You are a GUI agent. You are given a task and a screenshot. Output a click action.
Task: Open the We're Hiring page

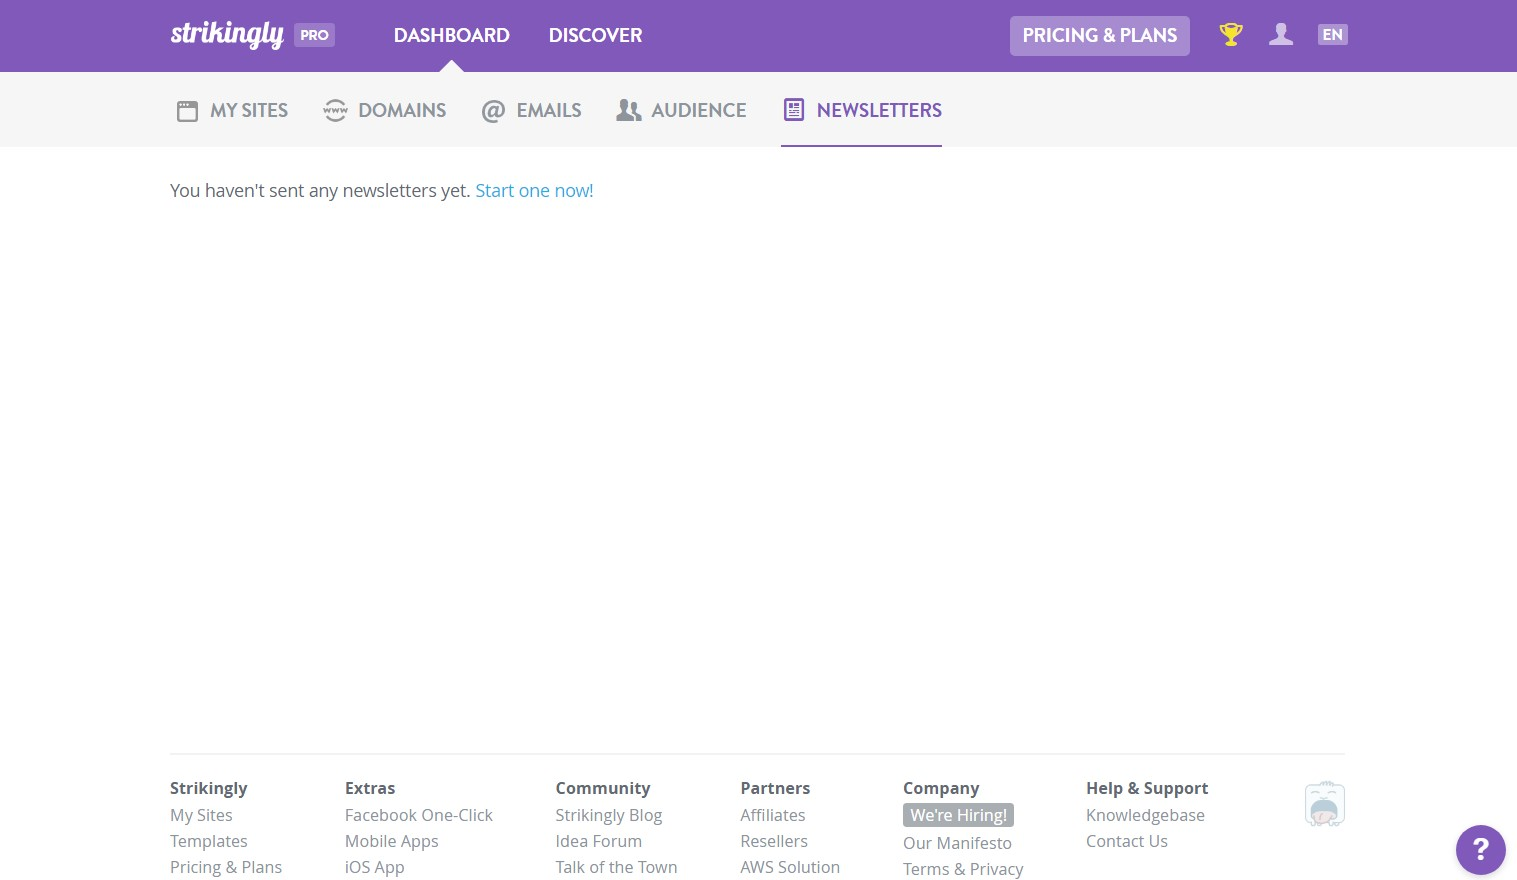click(958, 815)
